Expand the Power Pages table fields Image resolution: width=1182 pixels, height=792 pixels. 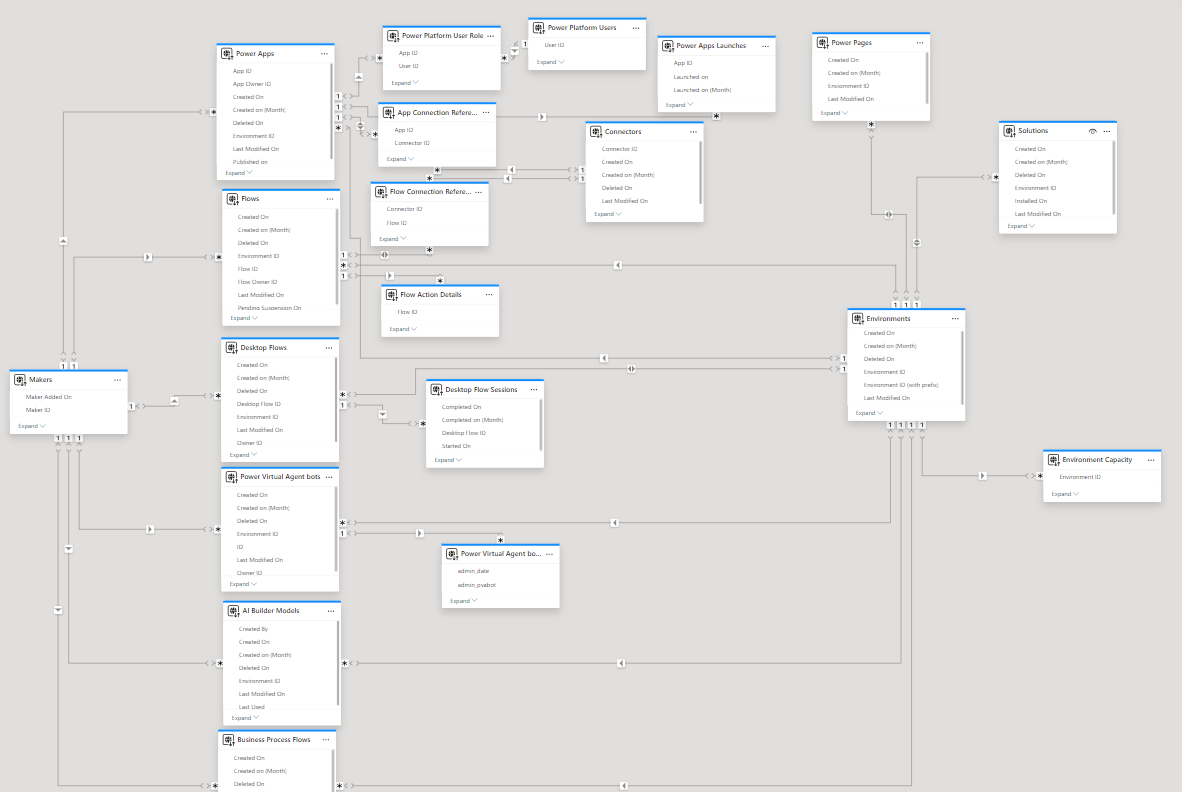coord(834,113)
